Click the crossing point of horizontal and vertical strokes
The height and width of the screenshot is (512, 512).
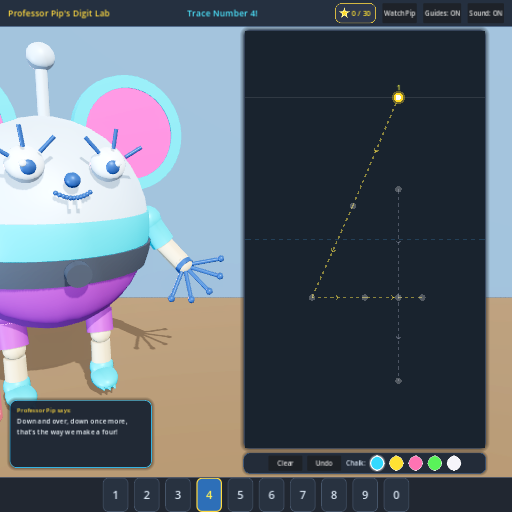(398, 297)
